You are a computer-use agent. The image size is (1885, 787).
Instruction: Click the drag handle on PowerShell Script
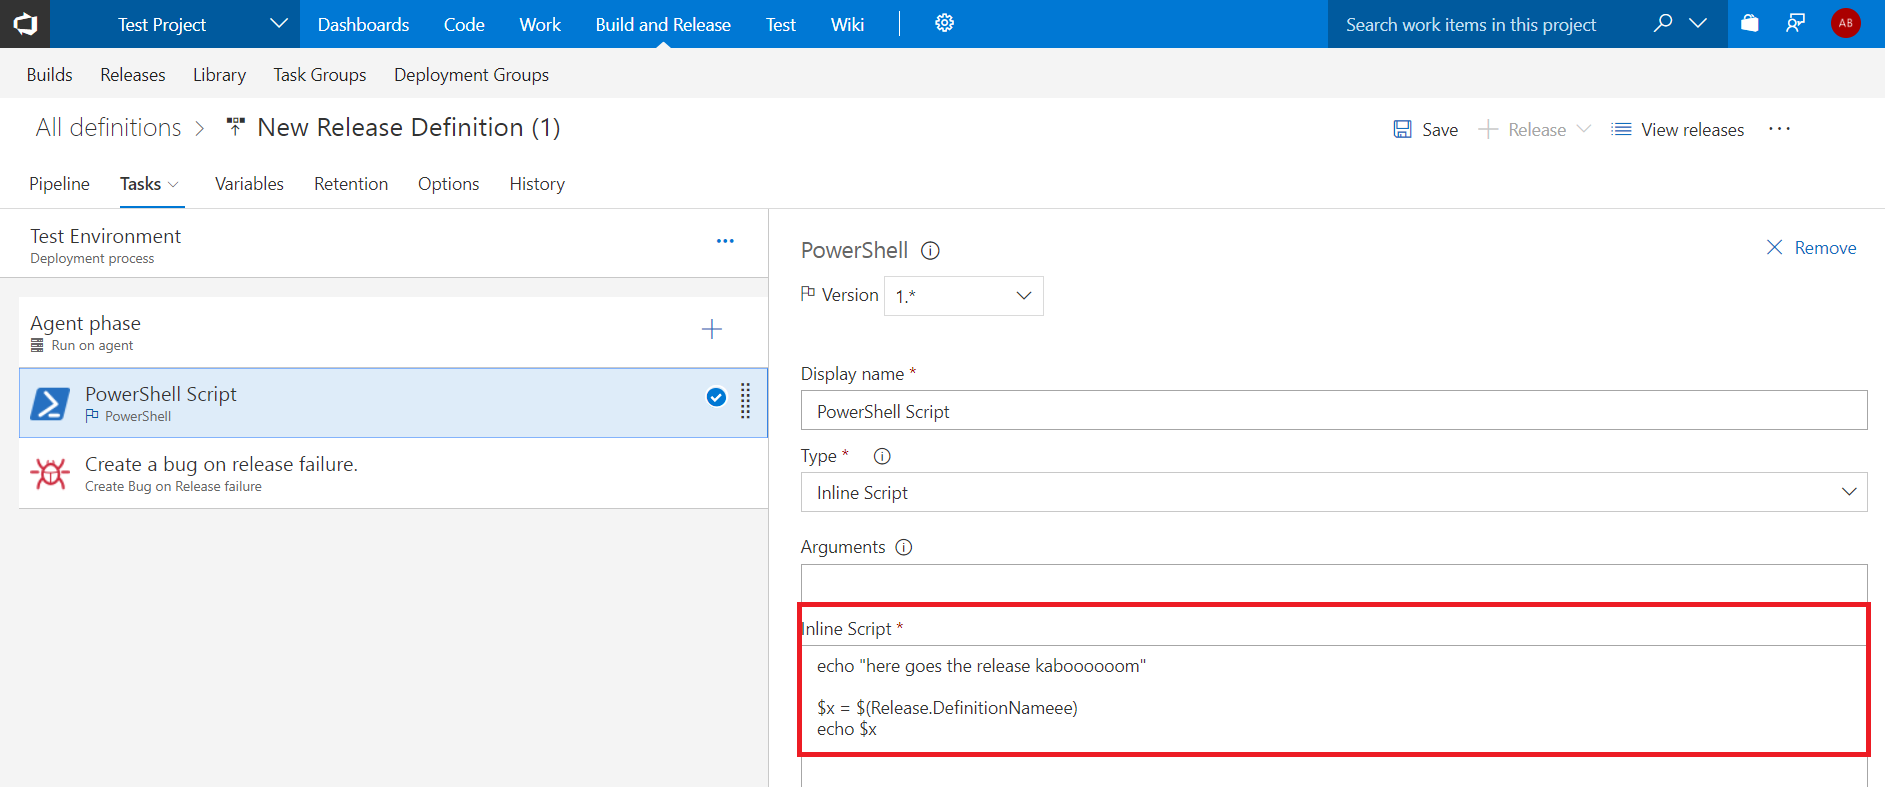pyautogui.click(x=745, y=400)
